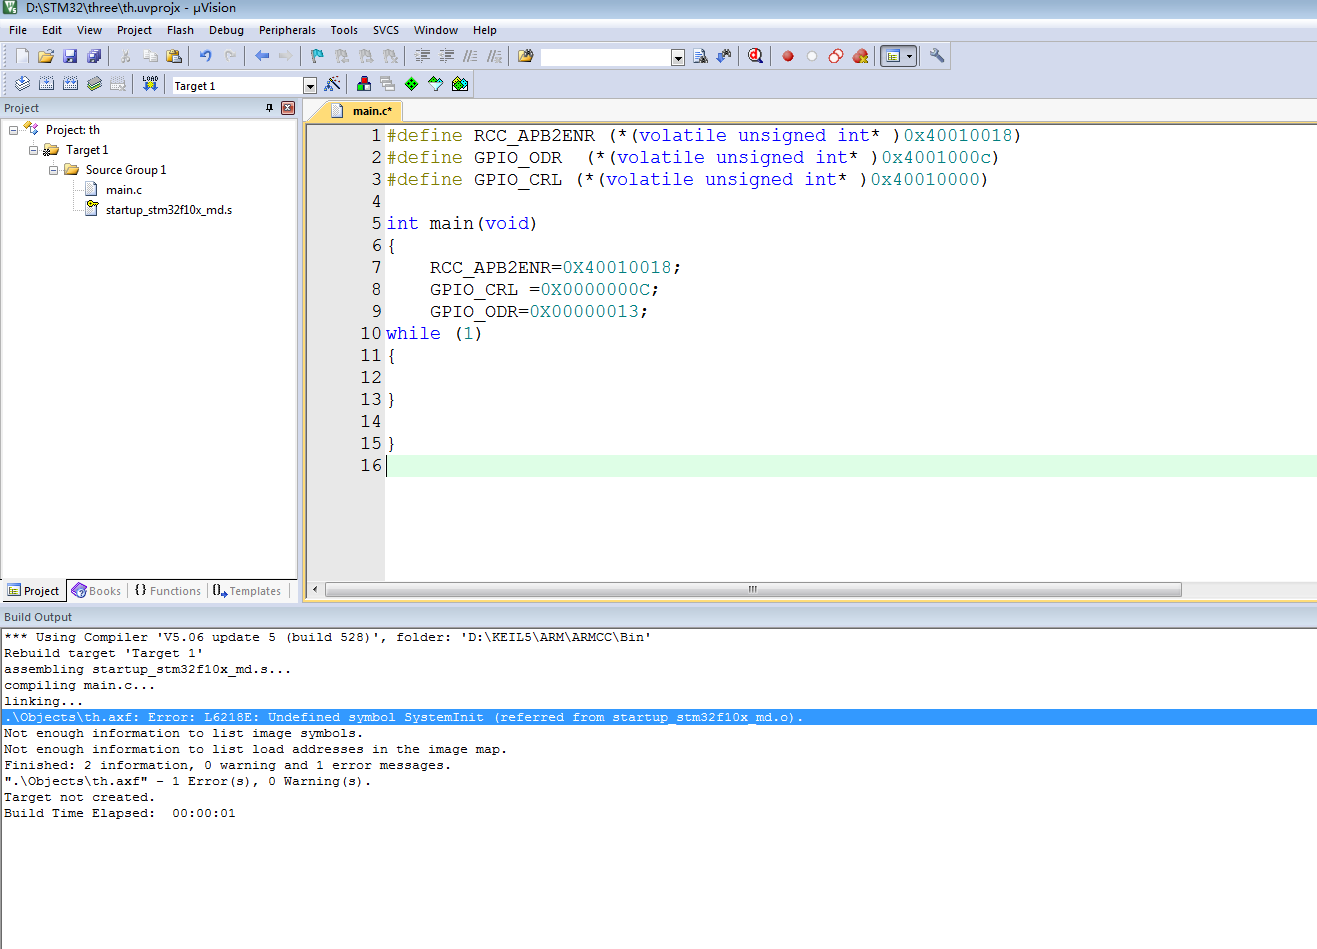1317x949 pixels.
Task: Click the Pack Installer icon
Action: point(460,84)
